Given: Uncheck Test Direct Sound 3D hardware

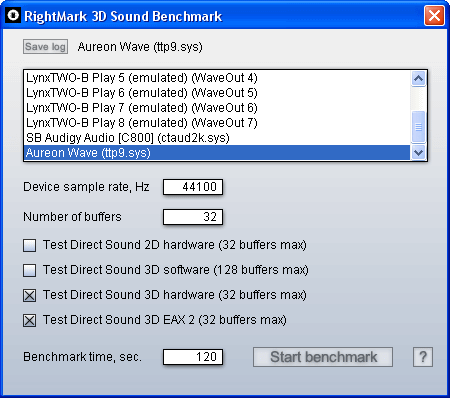Looking at the screenshot, I should pyautogui.click(x=29, y=295).
